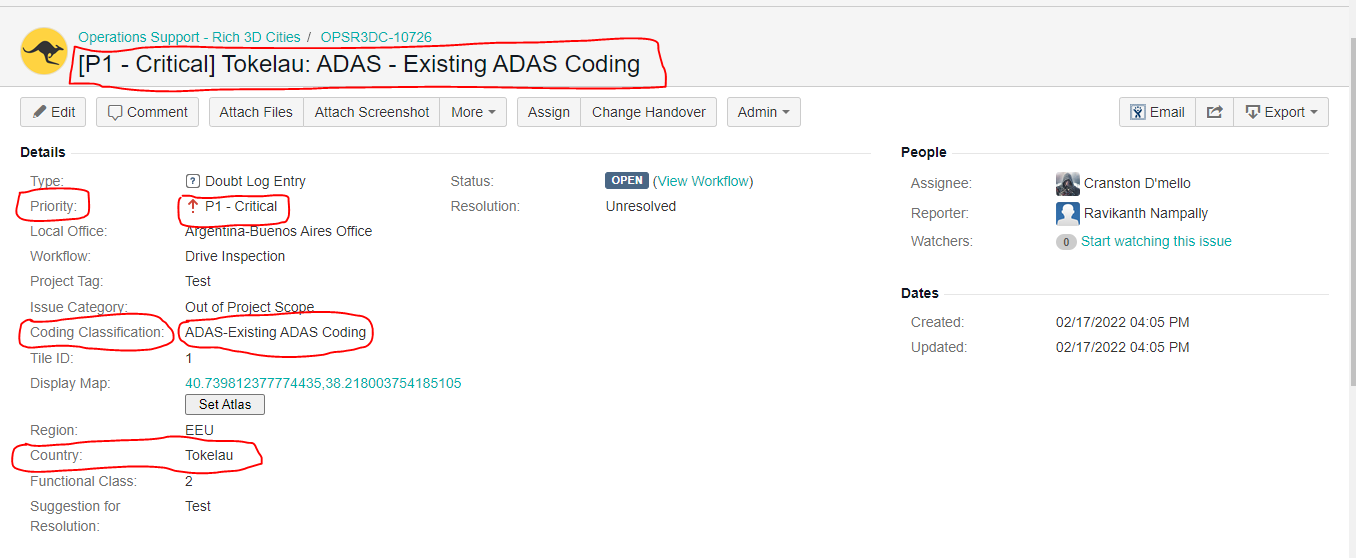
Task: Click Ravikanth Nampally's avatar
Action: [1068, 213]
